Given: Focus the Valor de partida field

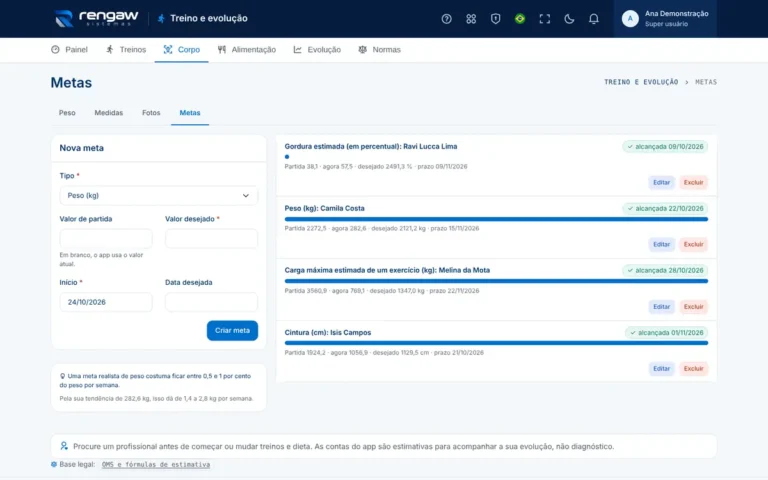Looking at the screenshot, I should pos(106,239).
